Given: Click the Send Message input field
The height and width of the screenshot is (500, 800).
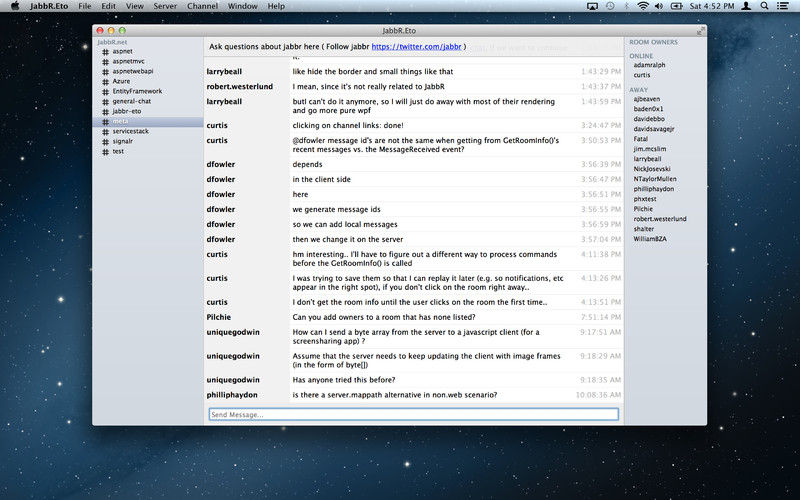Looking at the screenshot, I should coord(413,415).
